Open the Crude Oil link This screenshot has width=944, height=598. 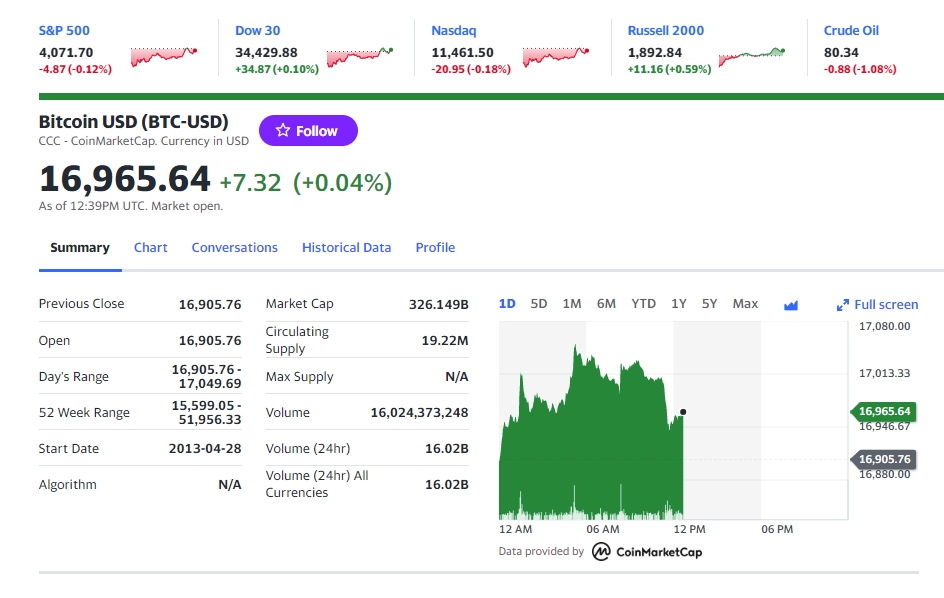coord(851,31)
